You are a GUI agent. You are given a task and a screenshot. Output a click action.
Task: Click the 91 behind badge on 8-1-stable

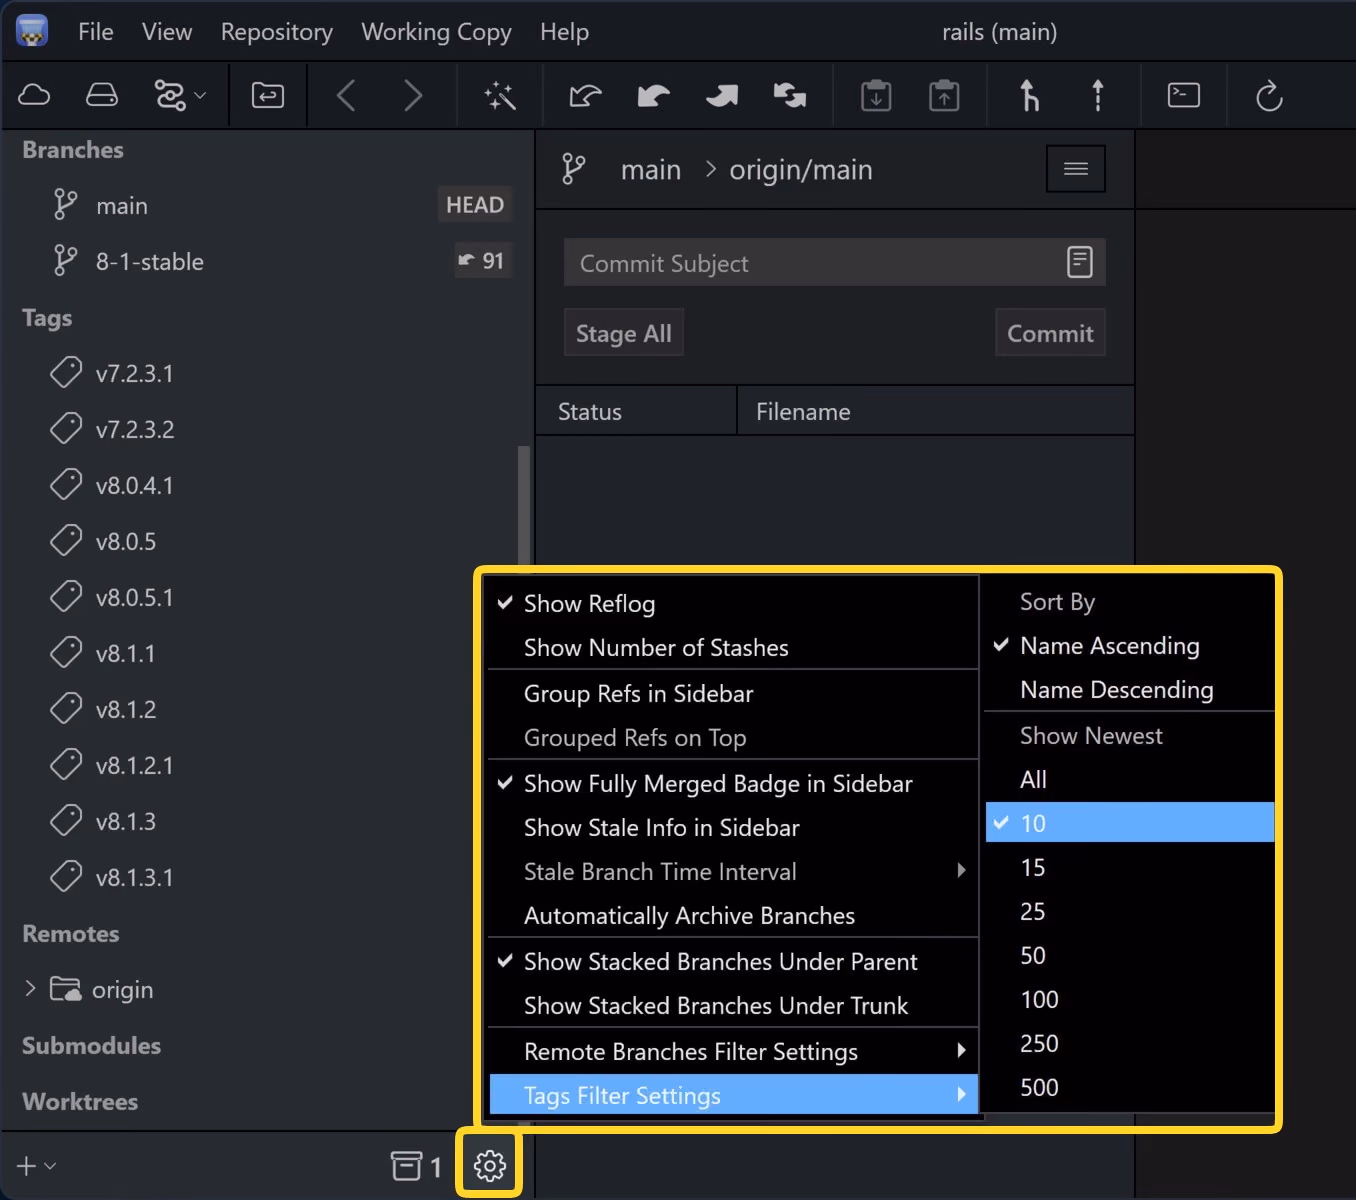(482, 261)
